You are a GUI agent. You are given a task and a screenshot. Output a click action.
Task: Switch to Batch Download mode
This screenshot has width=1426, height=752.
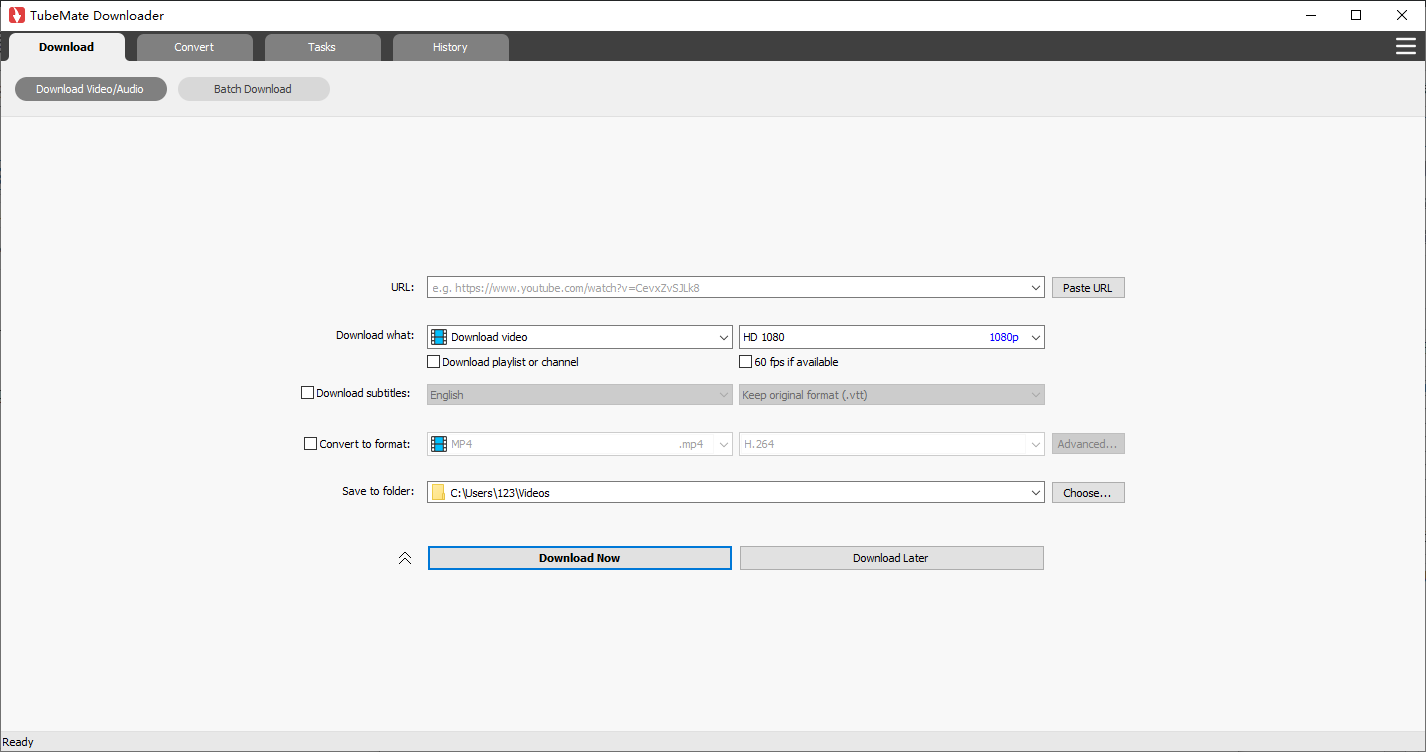pyautogui.click(x=253, y=89)
